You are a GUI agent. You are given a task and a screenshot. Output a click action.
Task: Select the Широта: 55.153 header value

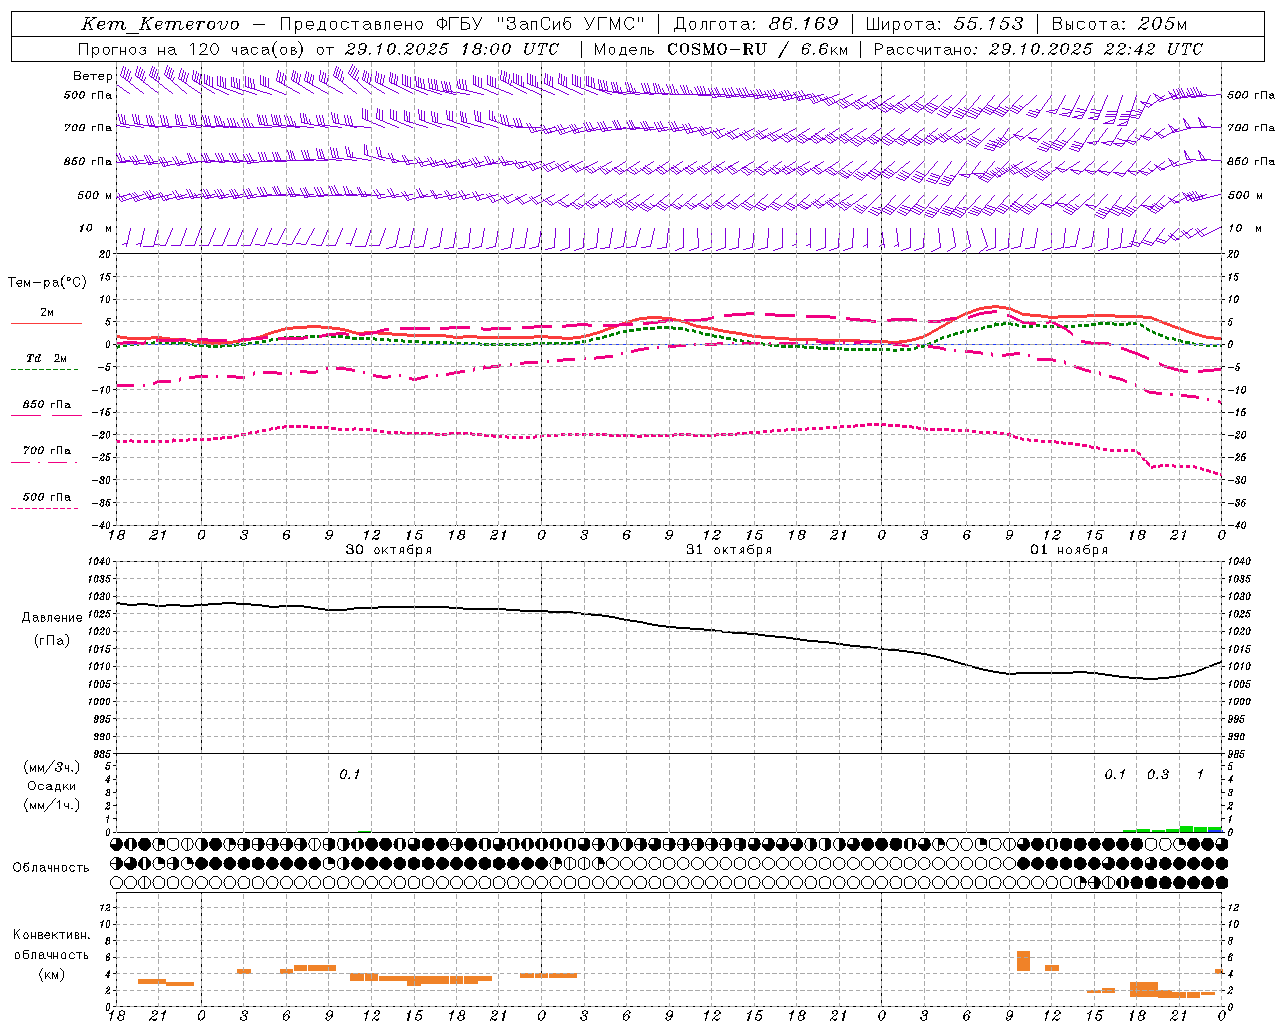point(944,24)
